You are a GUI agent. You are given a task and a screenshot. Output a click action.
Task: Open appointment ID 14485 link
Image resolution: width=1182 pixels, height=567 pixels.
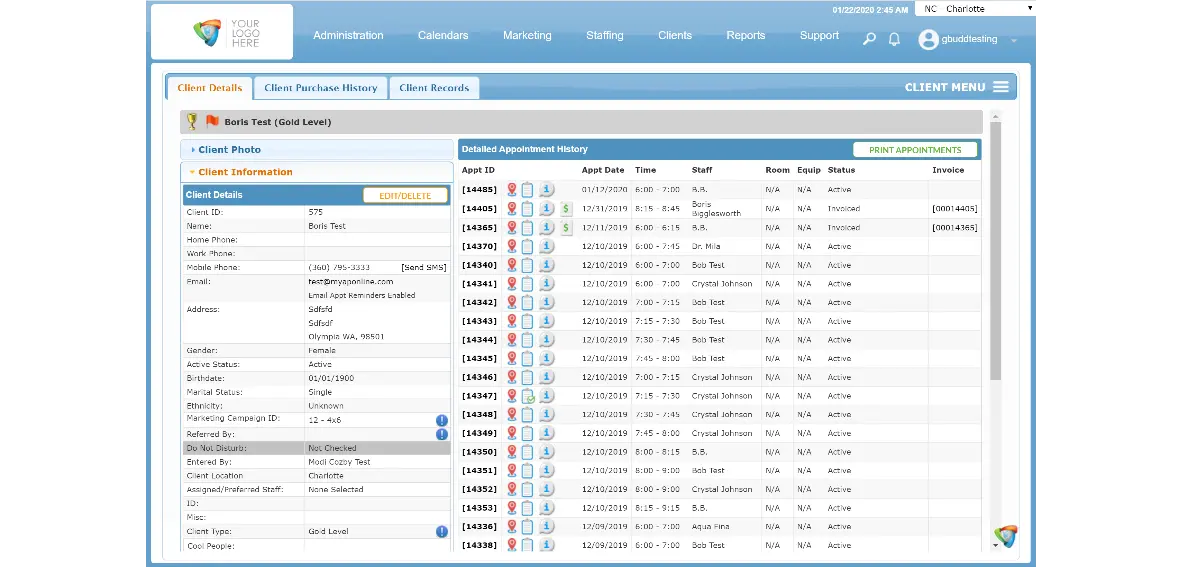pyautogui.click(x=479, y=190)
